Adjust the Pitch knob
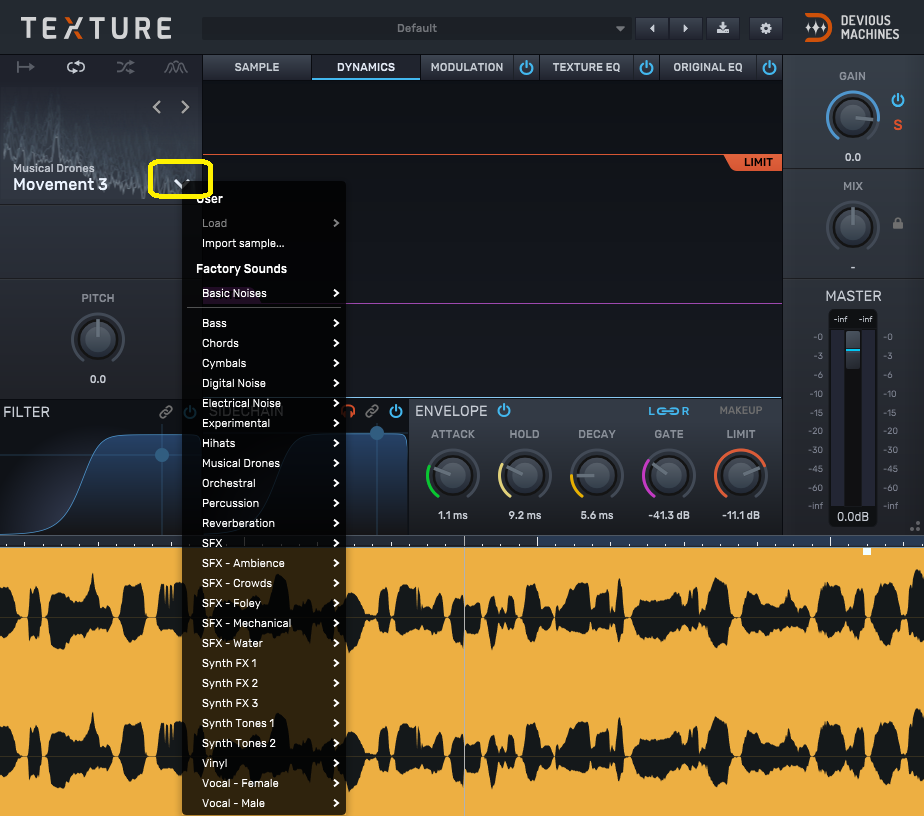This screenshot has height=817, width=924. pos(98,339)
